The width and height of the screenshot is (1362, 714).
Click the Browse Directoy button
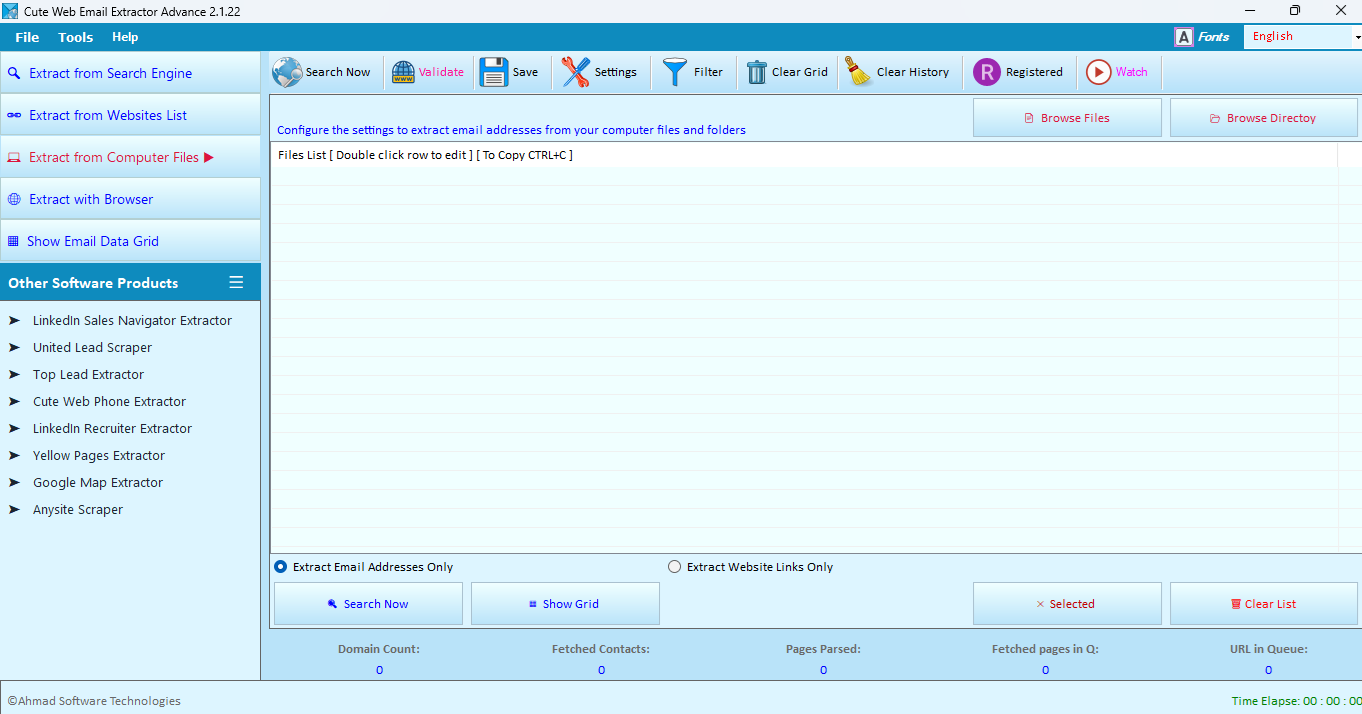coord(1264,118)
